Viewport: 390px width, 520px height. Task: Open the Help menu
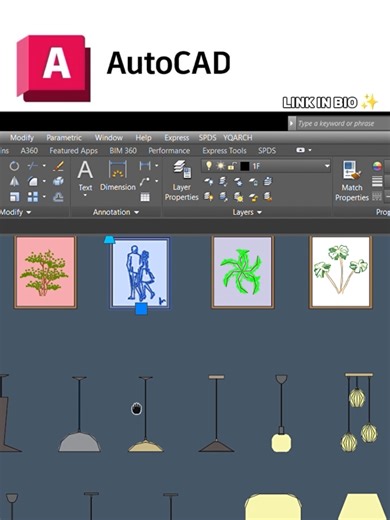143,138
